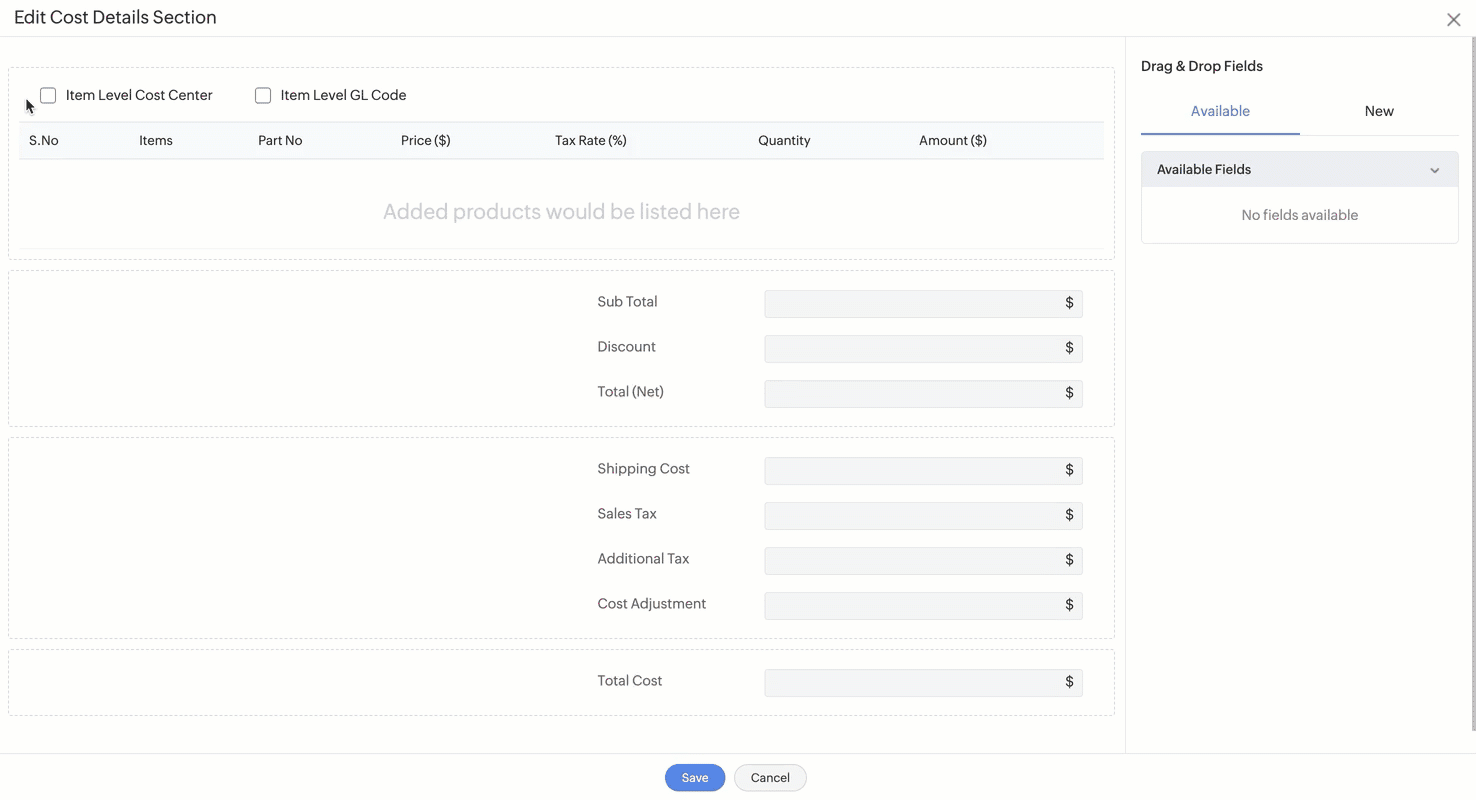Close the Edit Cost Details dialog

(1453, 20)
